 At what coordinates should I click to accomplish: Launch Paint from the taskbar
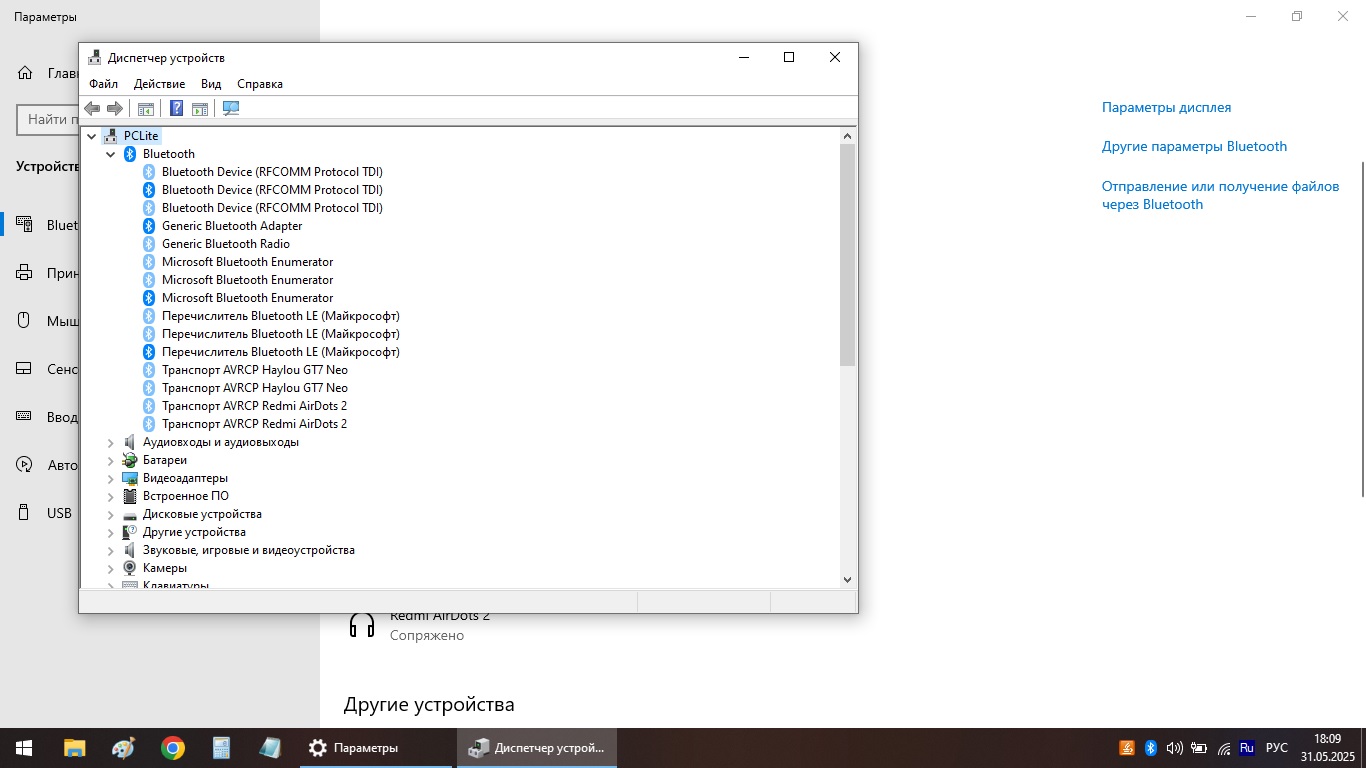coord(123,748)
